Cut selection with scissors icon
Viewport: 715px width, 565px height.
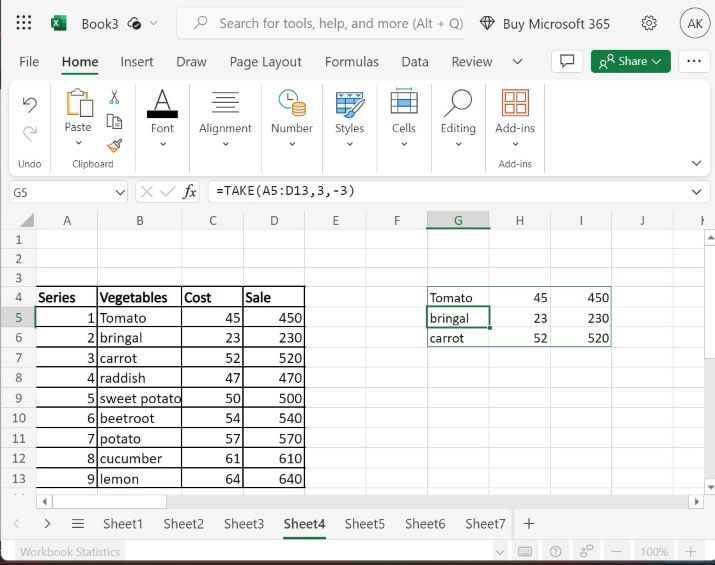pyautogui.click(x=114, y=97)
